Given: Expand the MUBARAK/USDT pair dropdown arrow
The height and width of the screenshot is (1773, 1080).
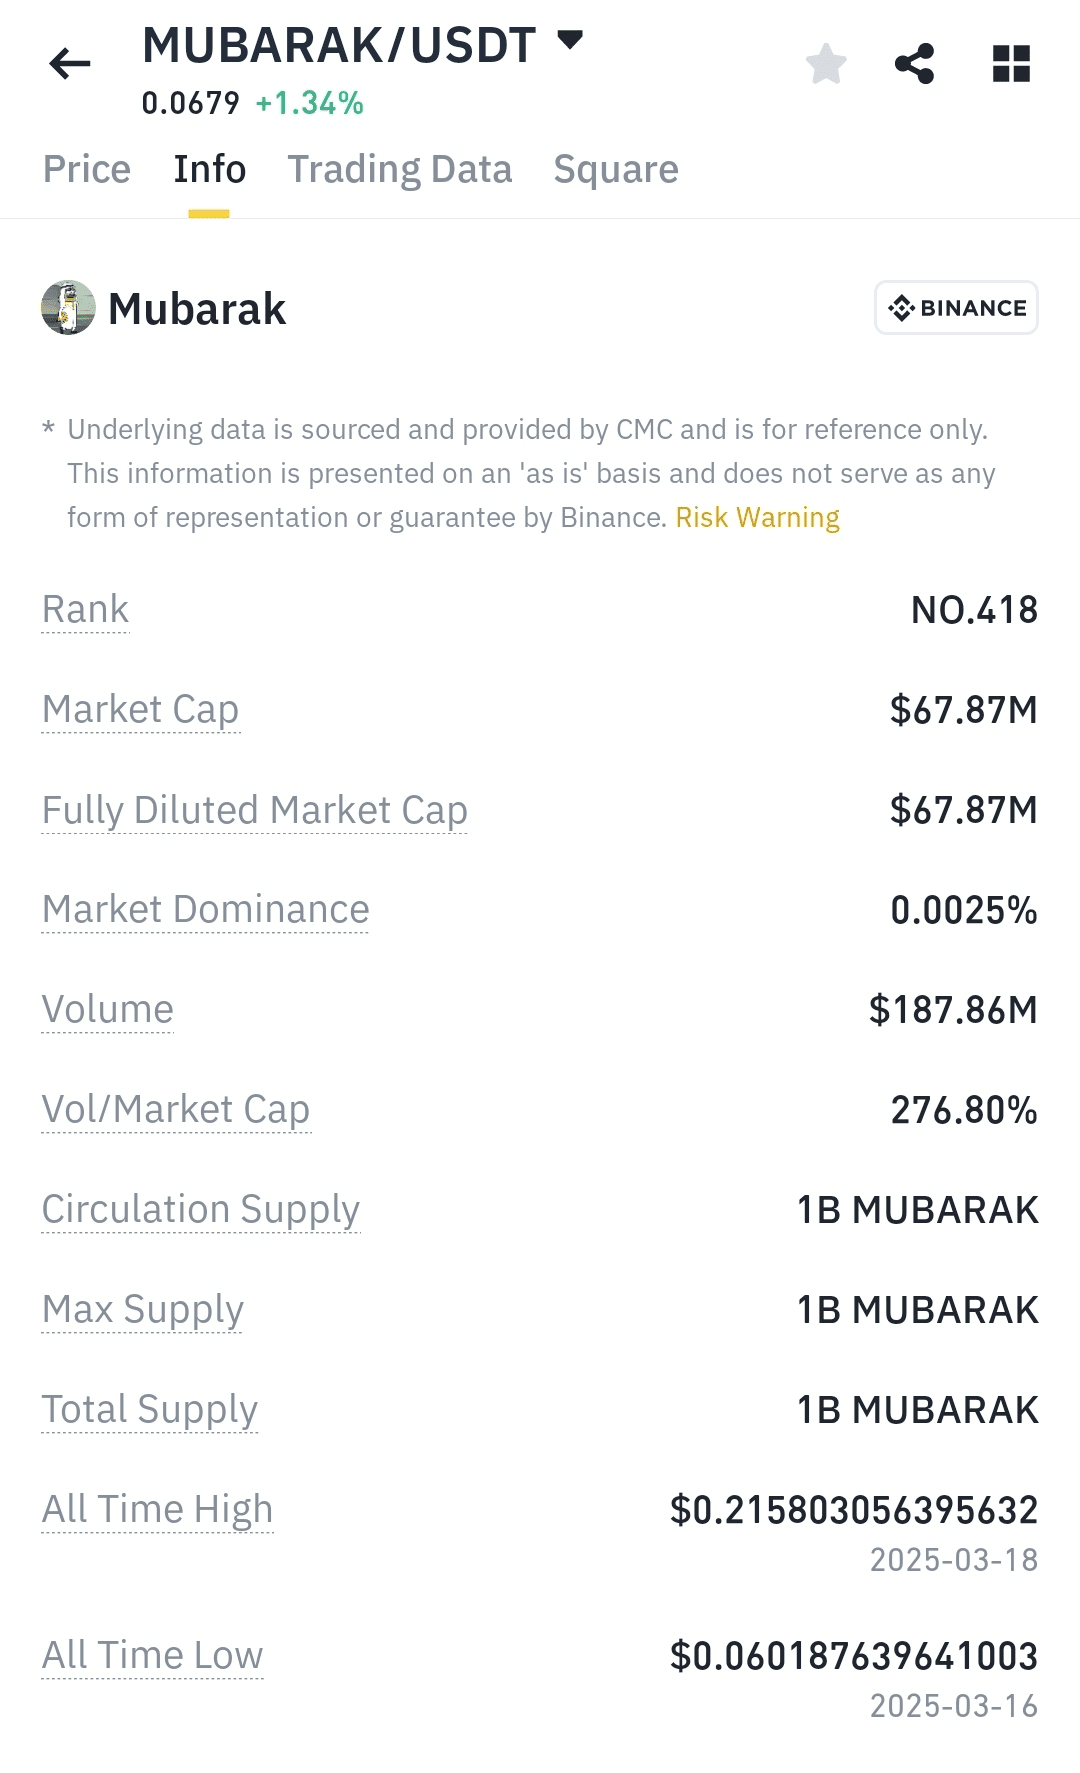Looking at the screenshot, I should pos(570,41).
